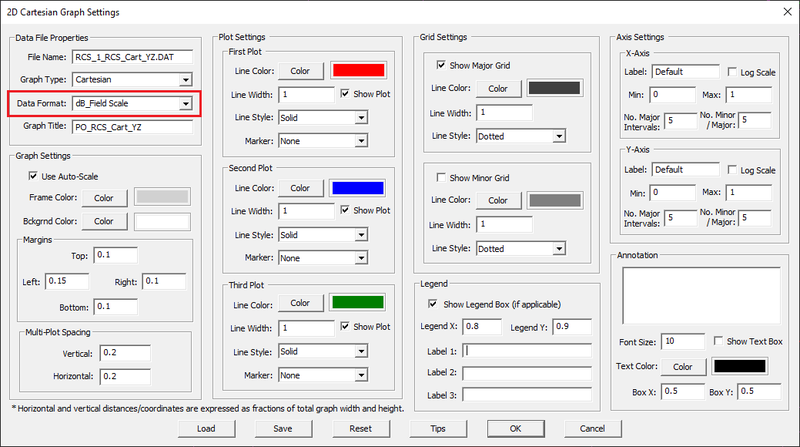Click the red First Plot color swatch
Screen dimensions: 800x447
coord(358,71)
